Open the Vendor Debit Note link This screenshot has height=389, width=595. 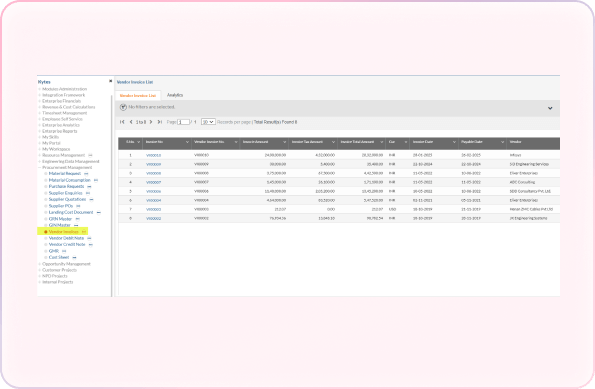pos(66,238)
